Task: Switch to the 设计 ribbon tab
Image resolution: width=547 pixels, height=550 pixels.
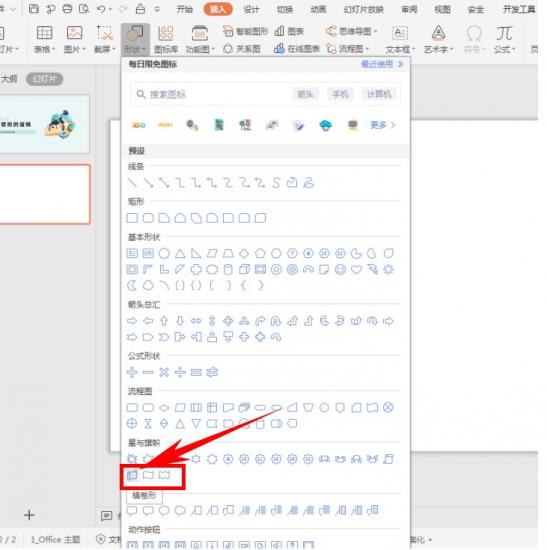Action: [x=252, y=9]
